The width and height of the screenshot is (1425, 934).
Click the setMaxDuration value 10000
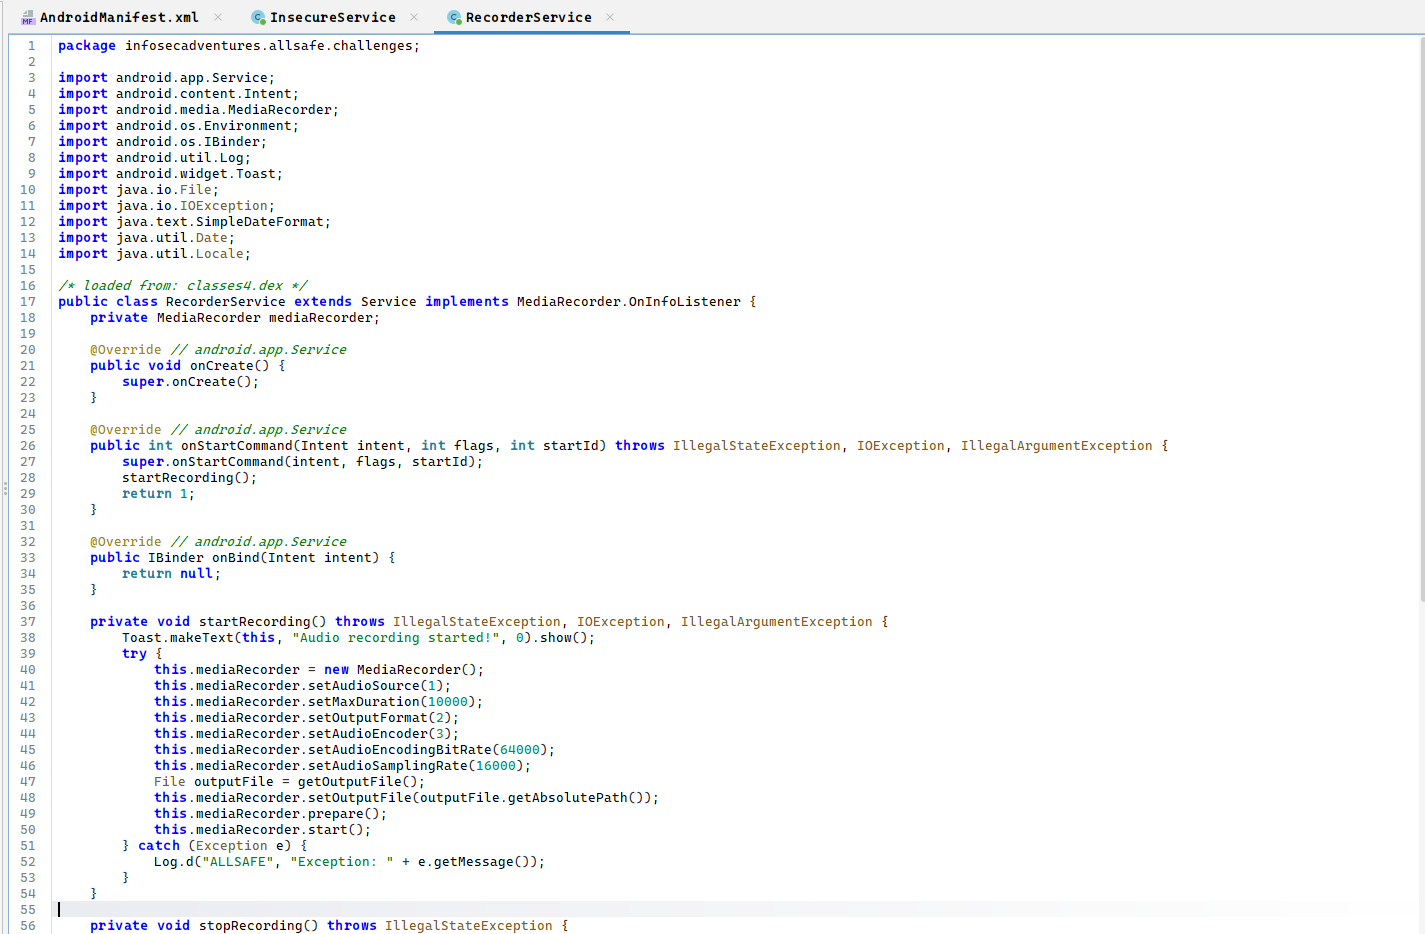click(447, 702)
